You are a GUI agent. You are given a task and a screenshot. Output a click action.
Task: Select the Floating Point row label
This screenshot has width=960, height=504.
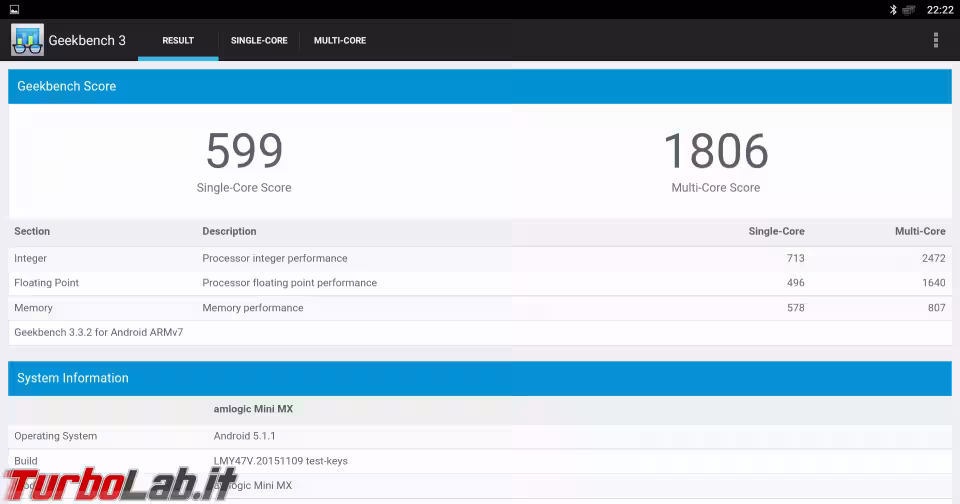coord(47,283)
